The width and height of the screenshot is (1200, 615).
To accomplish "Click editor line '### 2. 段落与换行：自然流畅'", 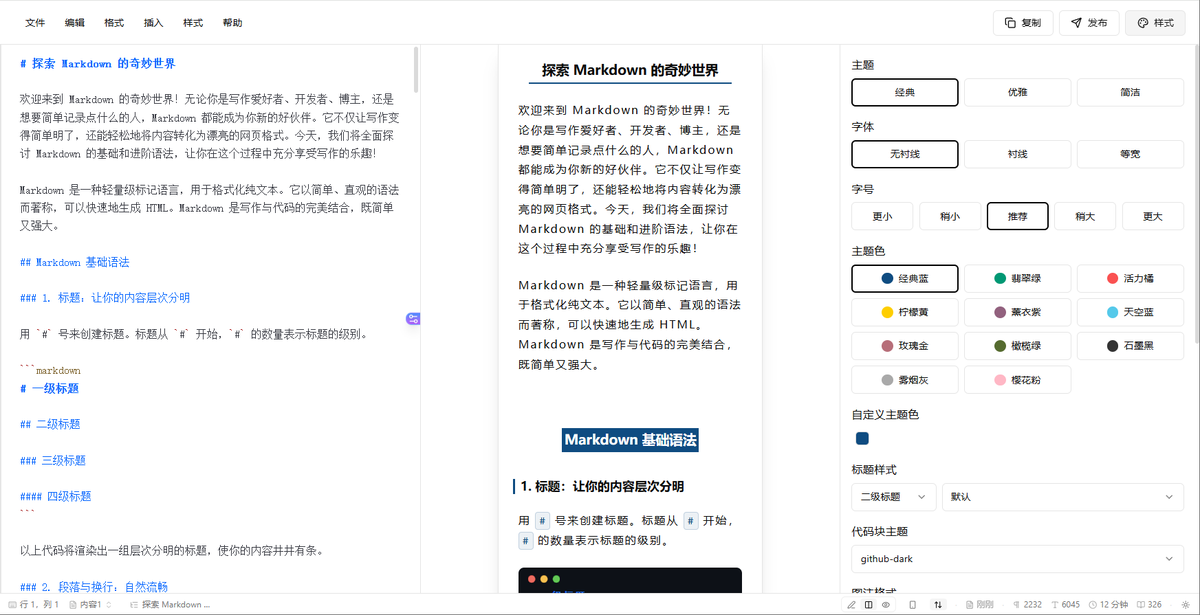I will 94,587.
